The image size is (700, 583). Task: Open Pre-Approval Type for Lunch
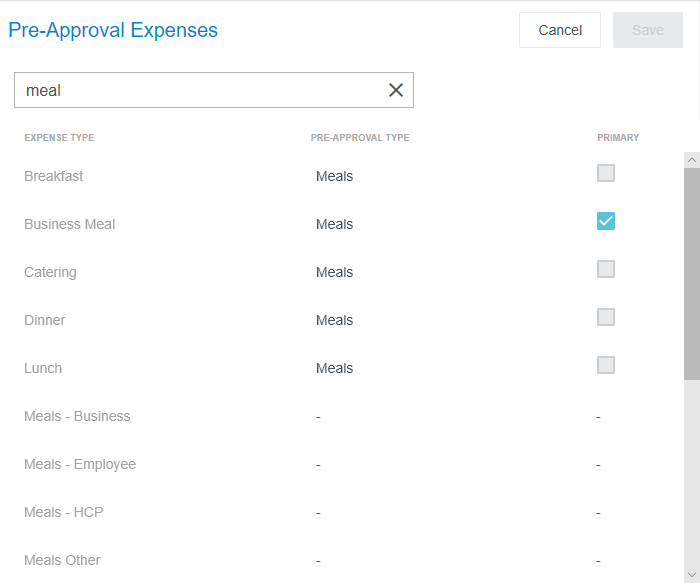pyautogui.click(x=334, y=368)
